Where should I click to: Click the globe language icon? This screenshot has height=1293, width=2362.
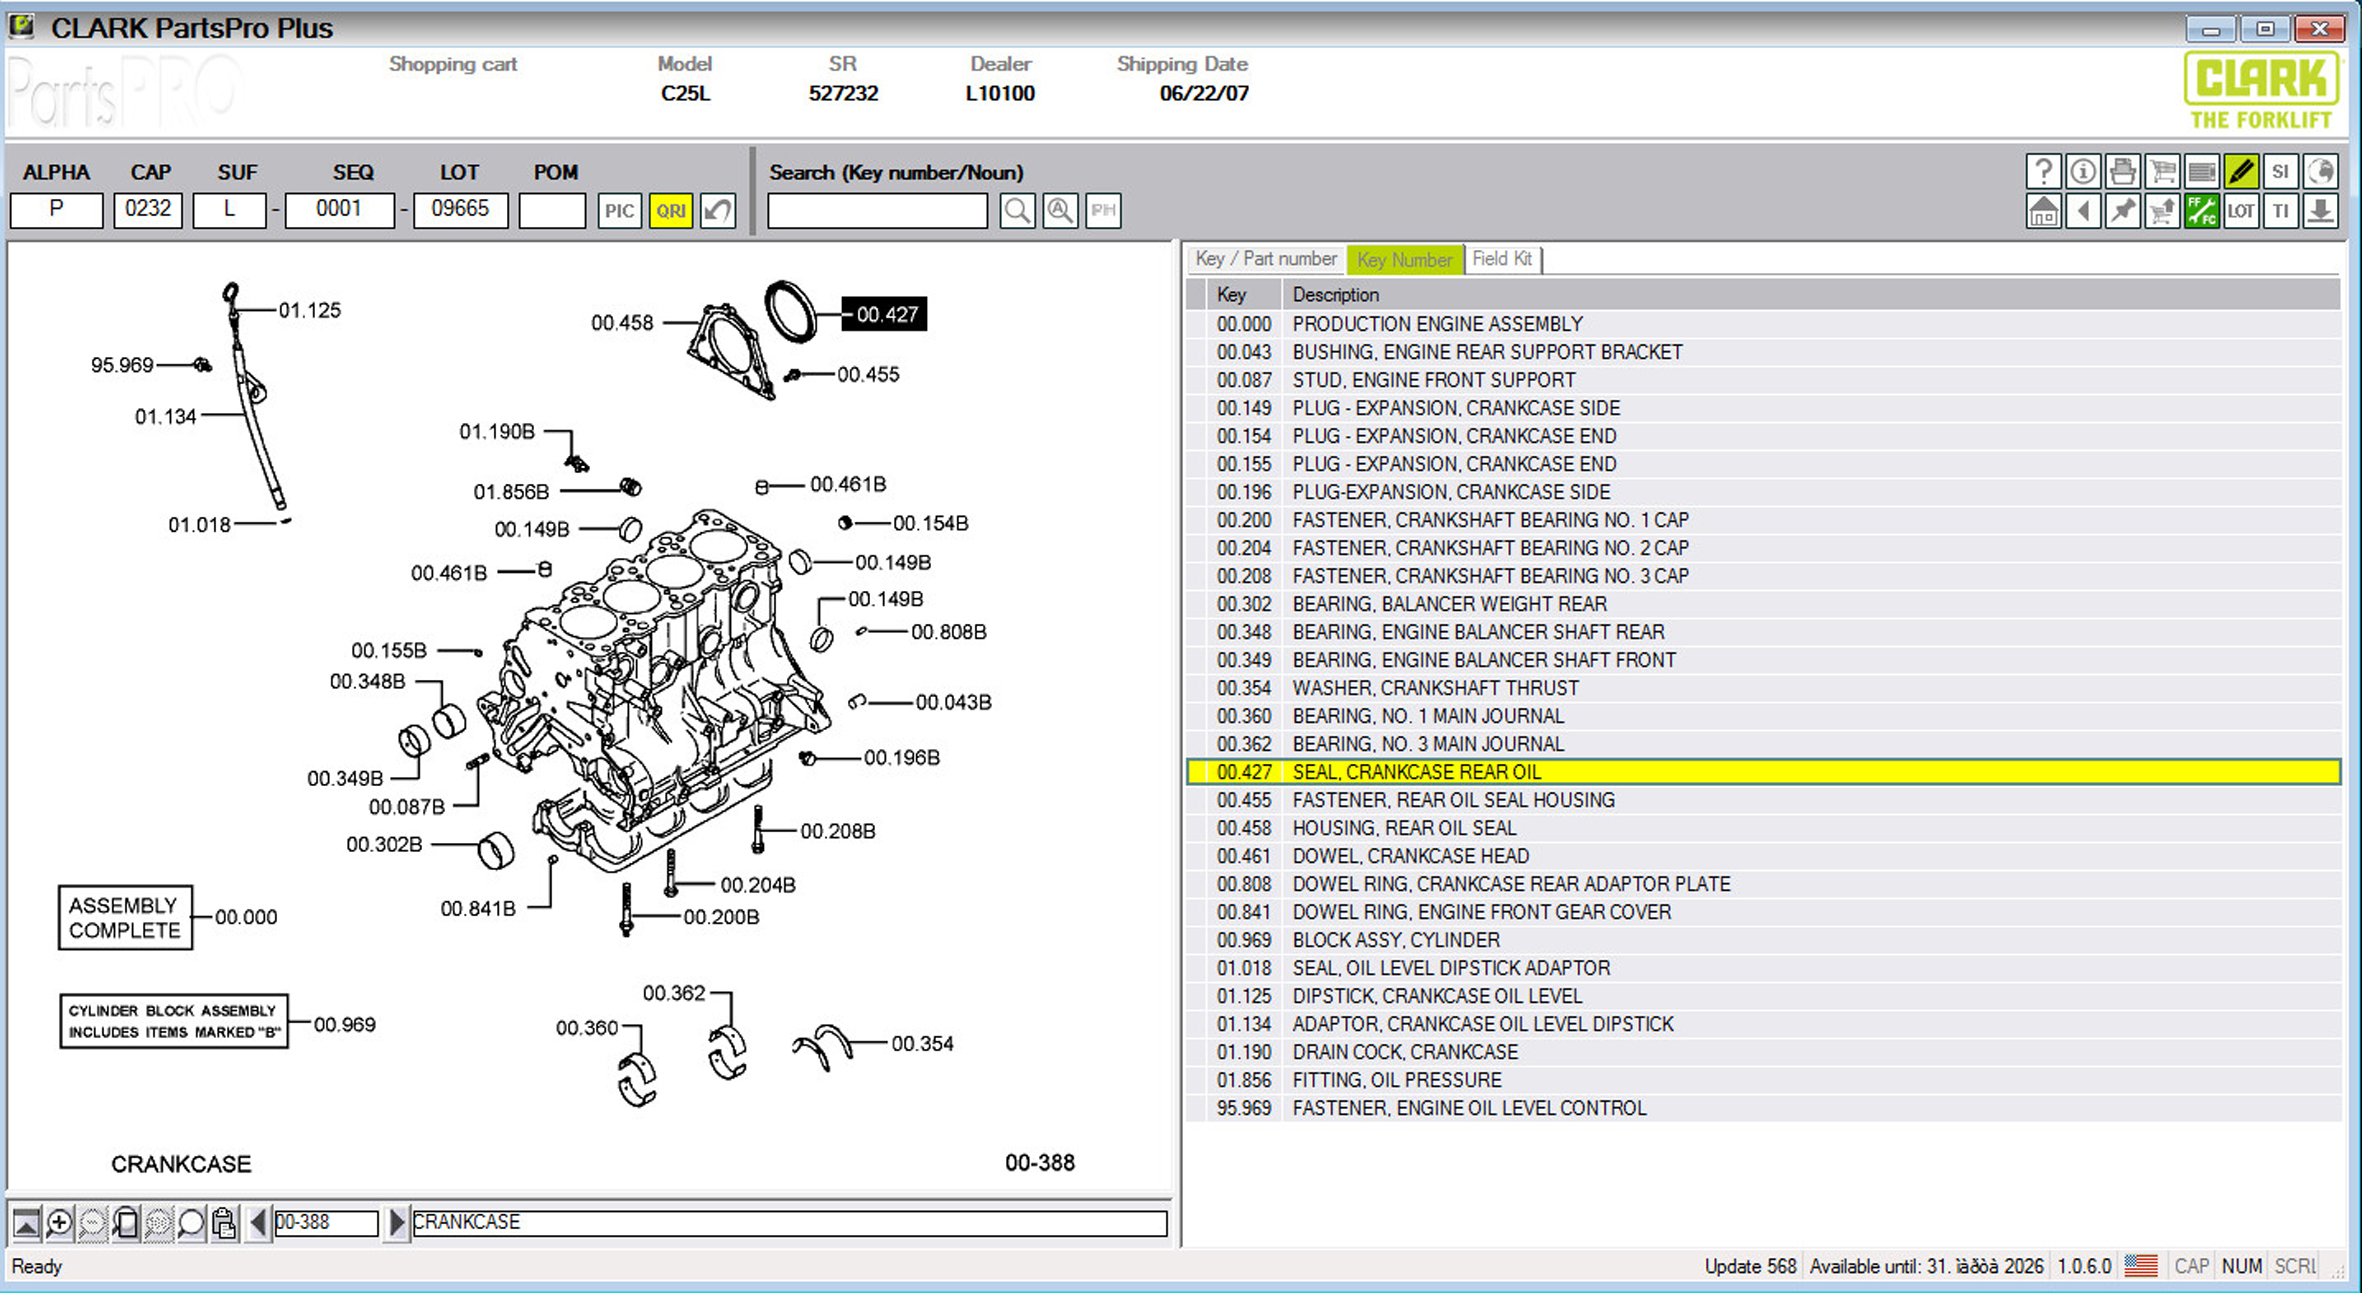(2320, 172)
